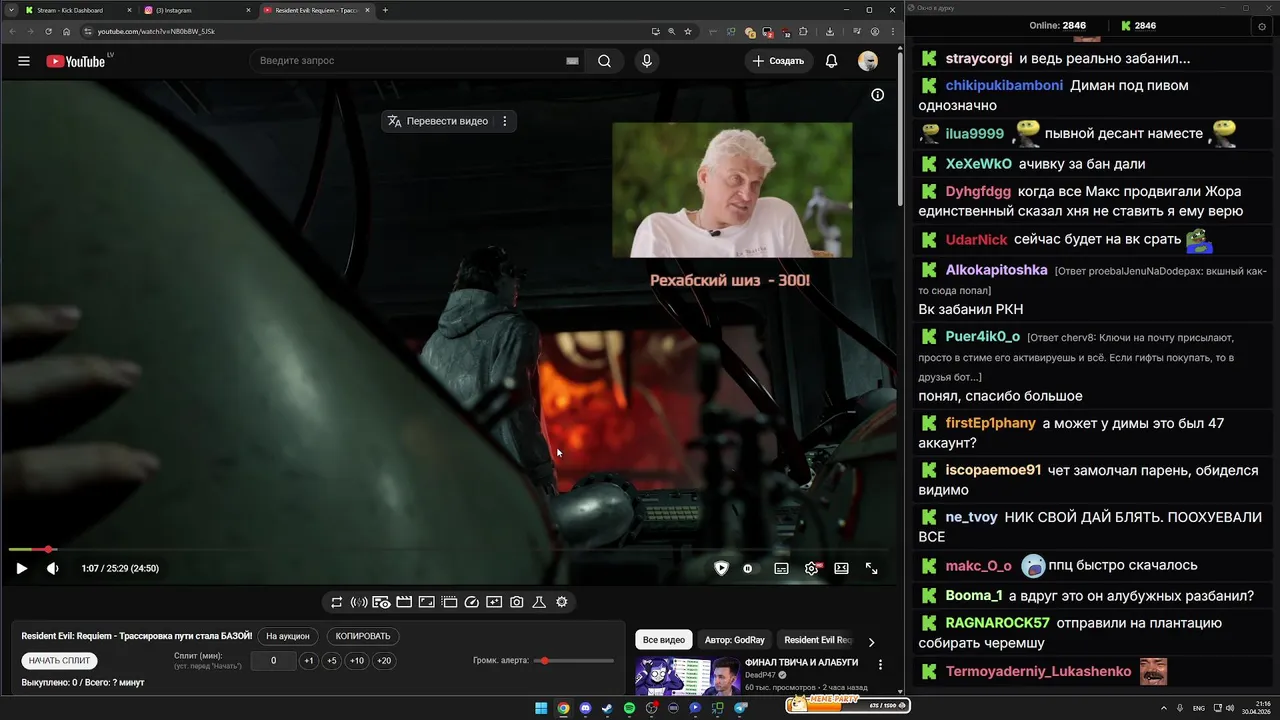Open the tab search dropdown arrow in Chrome

[x=10, y=10]
